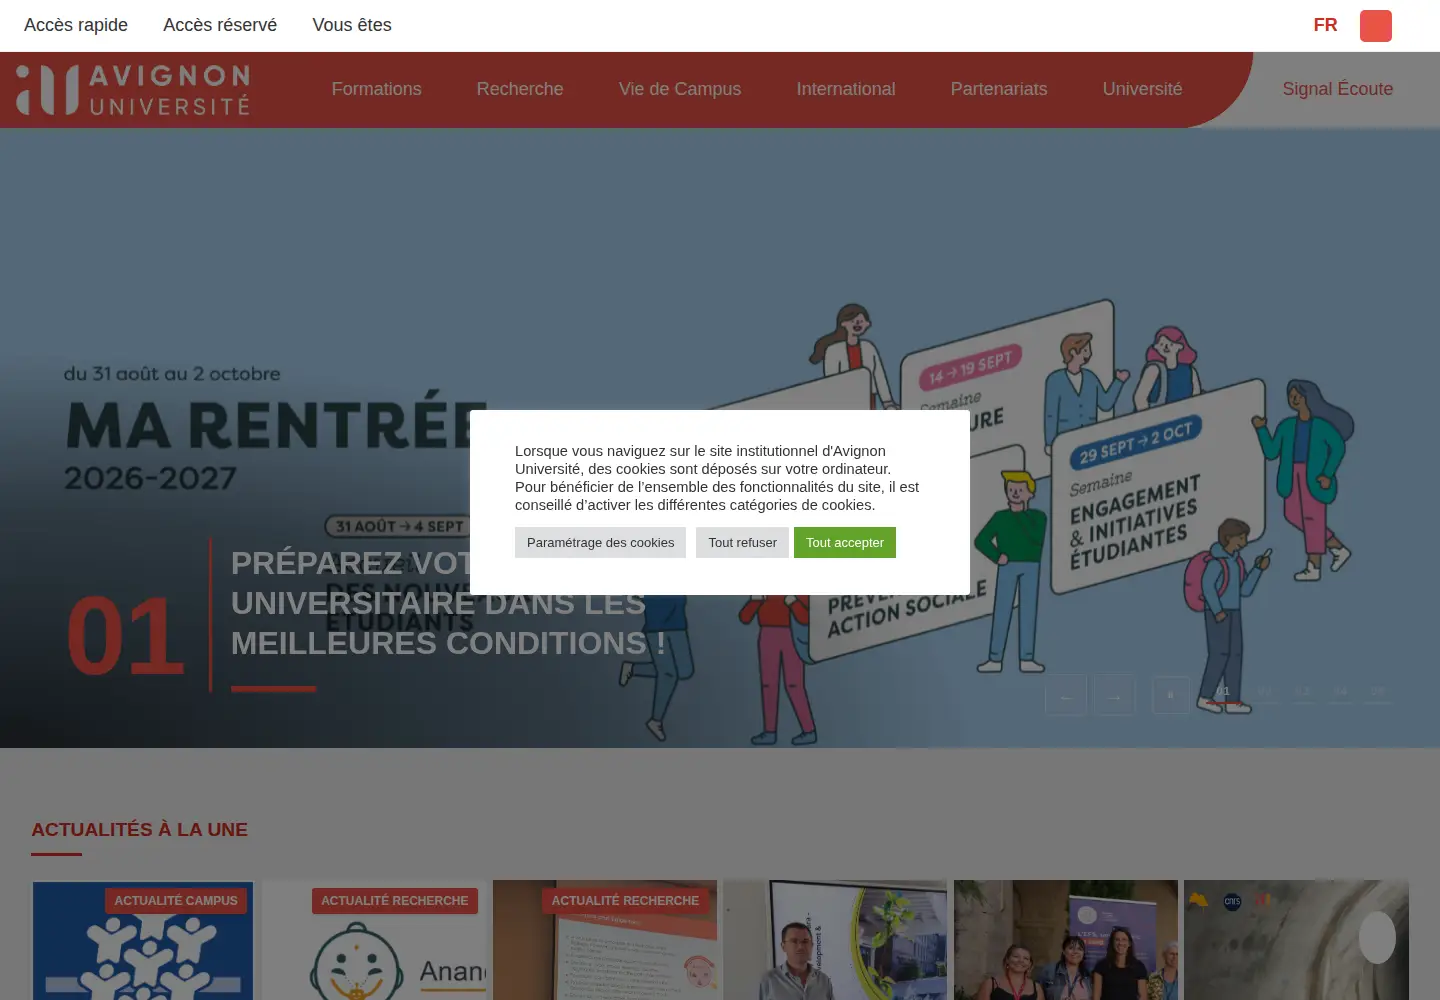Image resolution: width=1440 pixels, height=1000 pixels.
Task: Open the International menu
Action: pyautogui.click(x=846, y=89)
